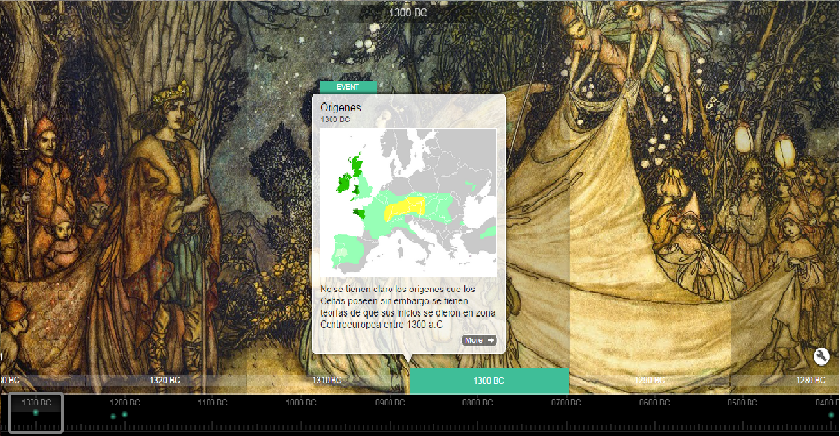Click event dot just before 1200 BC
Screen dimensions: 840x436
point(113,416)
